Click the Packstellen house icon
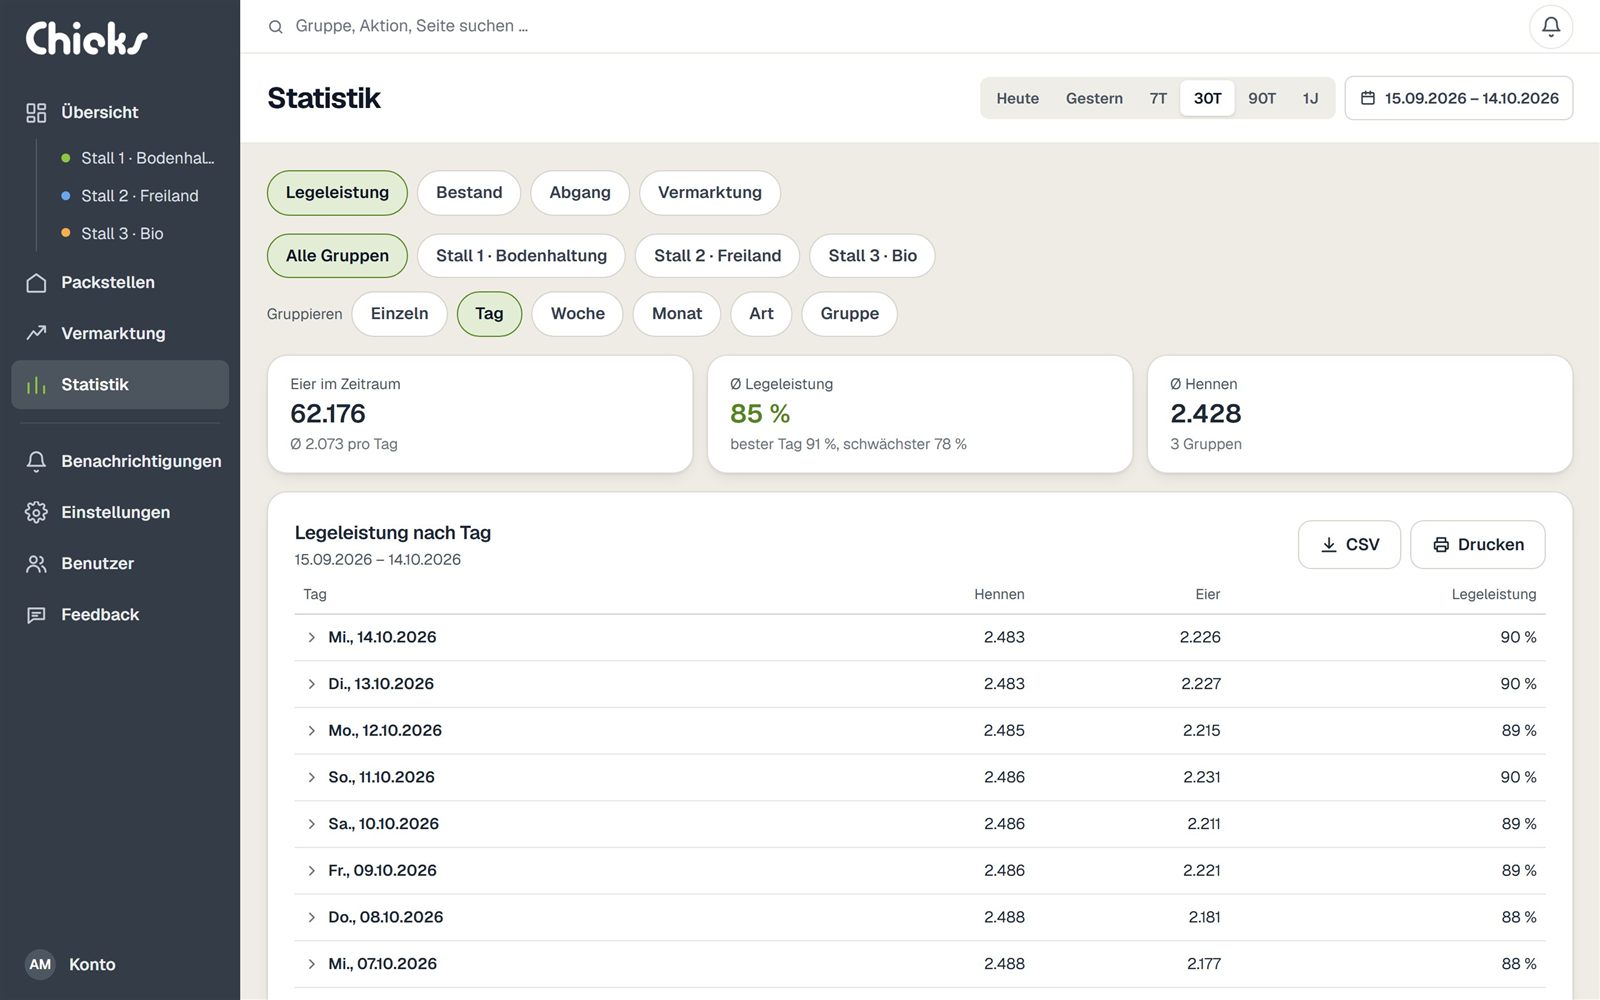Viewport: 1600px width, 1000px height. [x=36, y=283]
